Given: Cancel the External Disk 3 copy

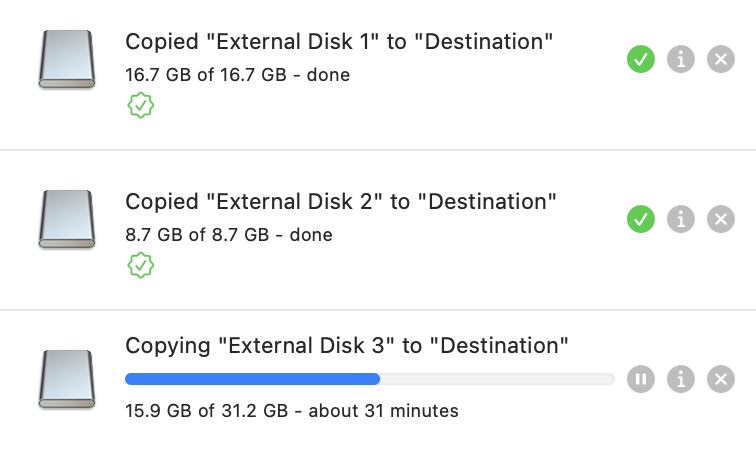Looking at the screenshot, I should [x=720, y=379].
